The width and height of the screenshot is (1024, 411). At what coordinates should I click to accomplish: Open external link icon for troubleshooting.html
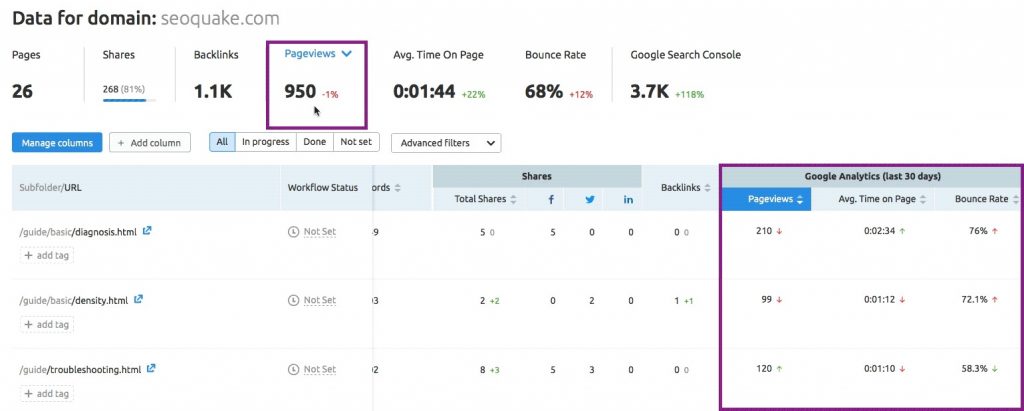pos(151,369)
